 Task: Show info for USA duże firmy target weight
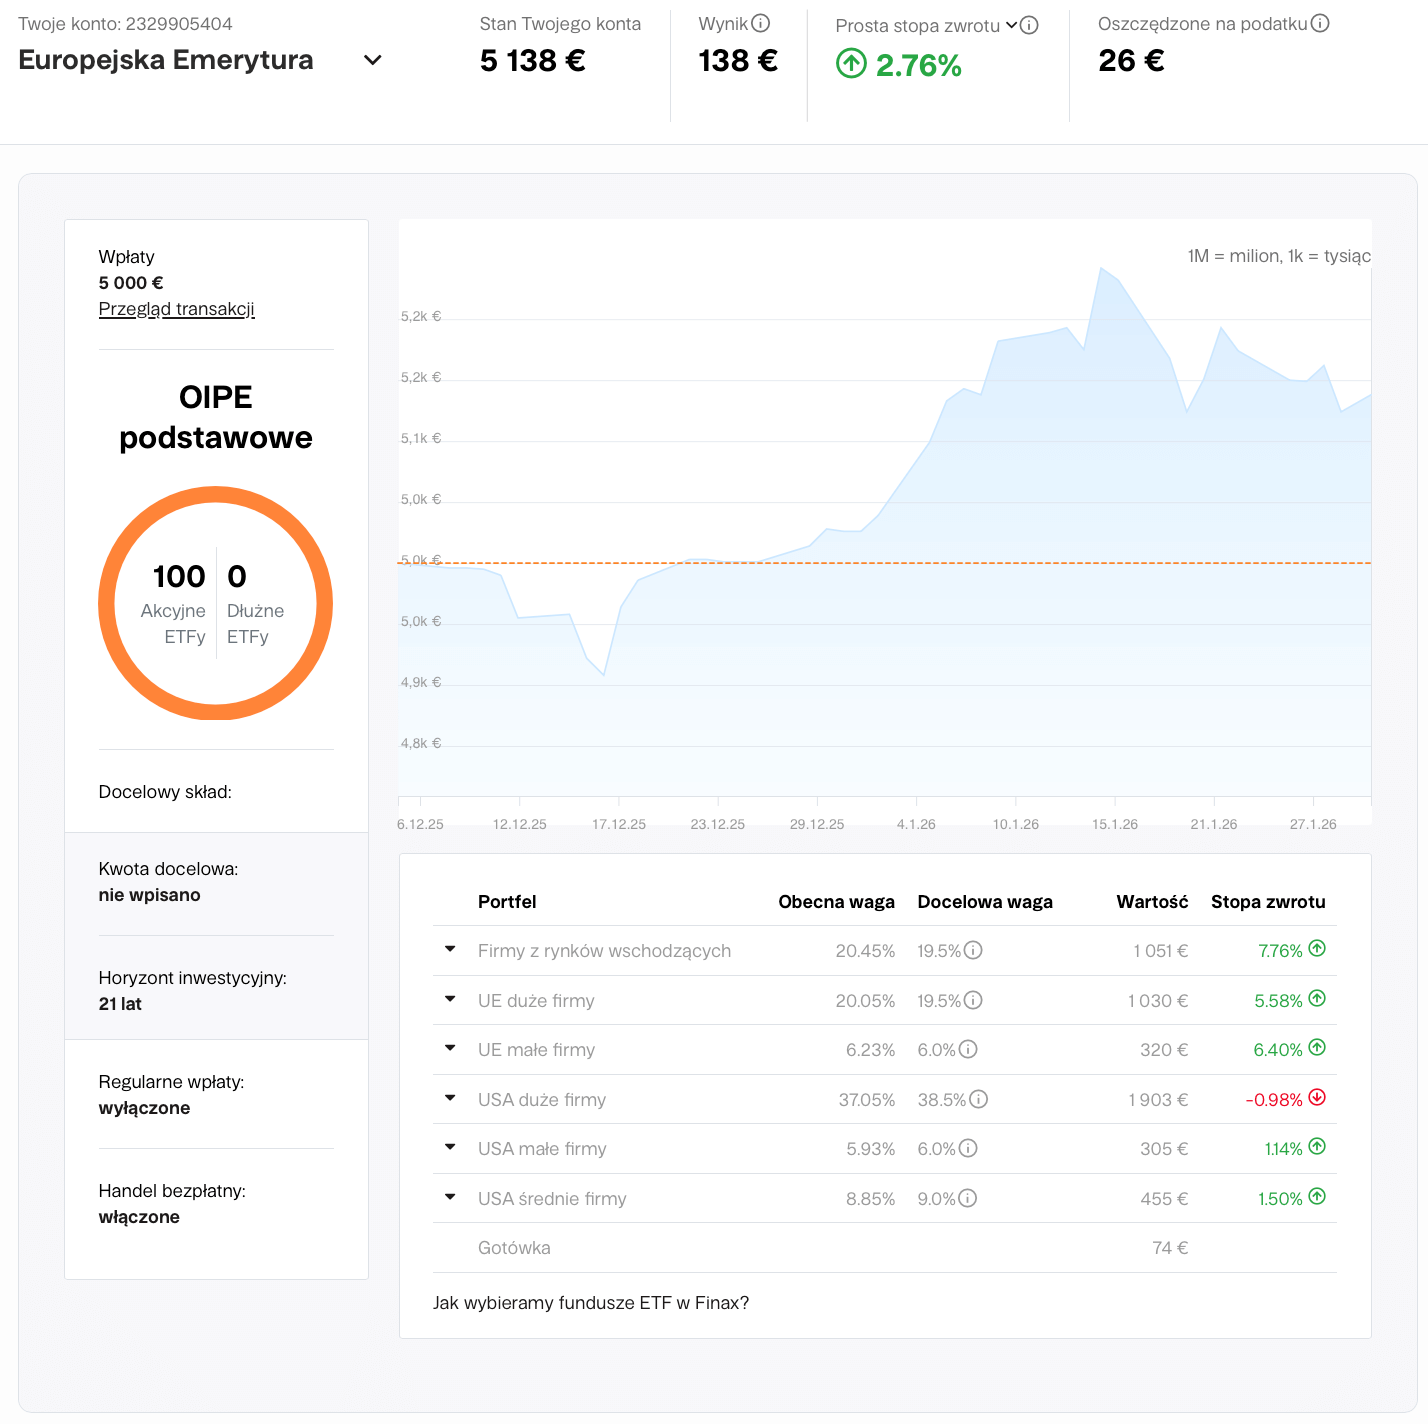pos(979,1099)
